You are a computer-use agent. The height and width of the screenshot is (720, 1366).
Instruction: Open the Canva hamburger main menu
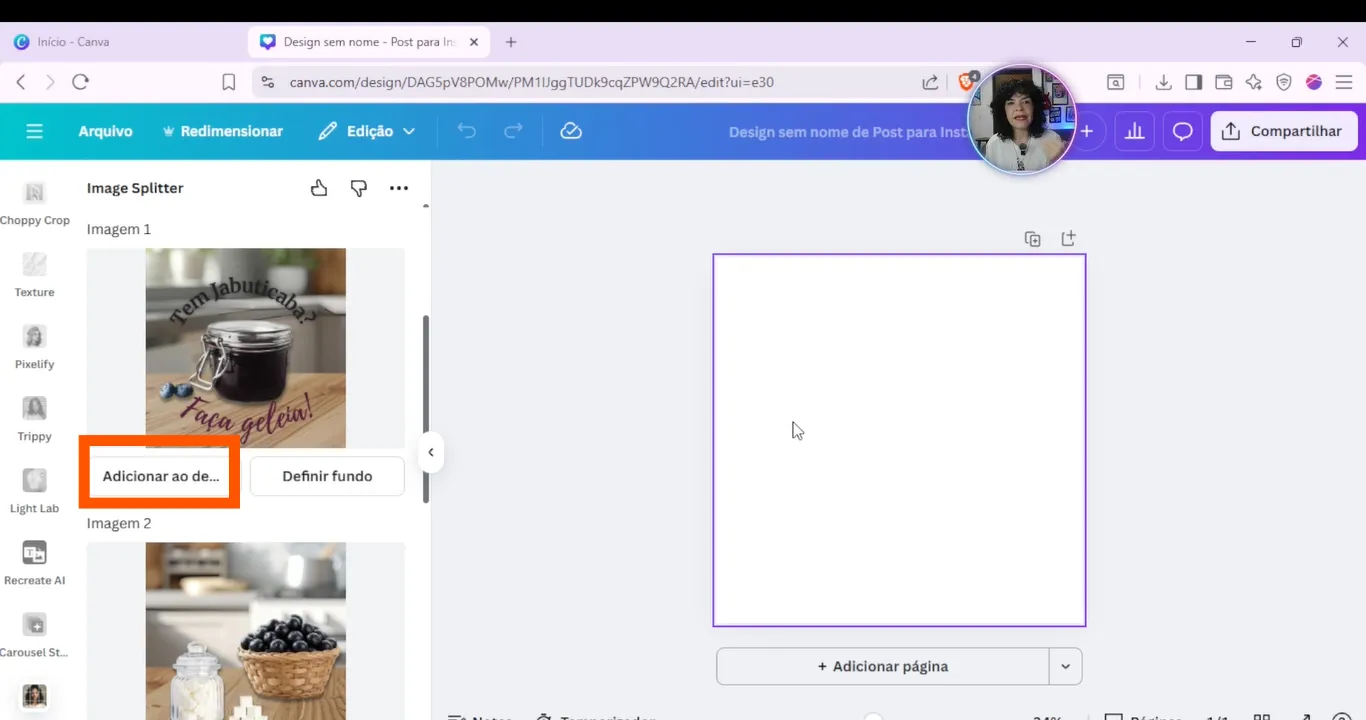click(x=35, y=131)
